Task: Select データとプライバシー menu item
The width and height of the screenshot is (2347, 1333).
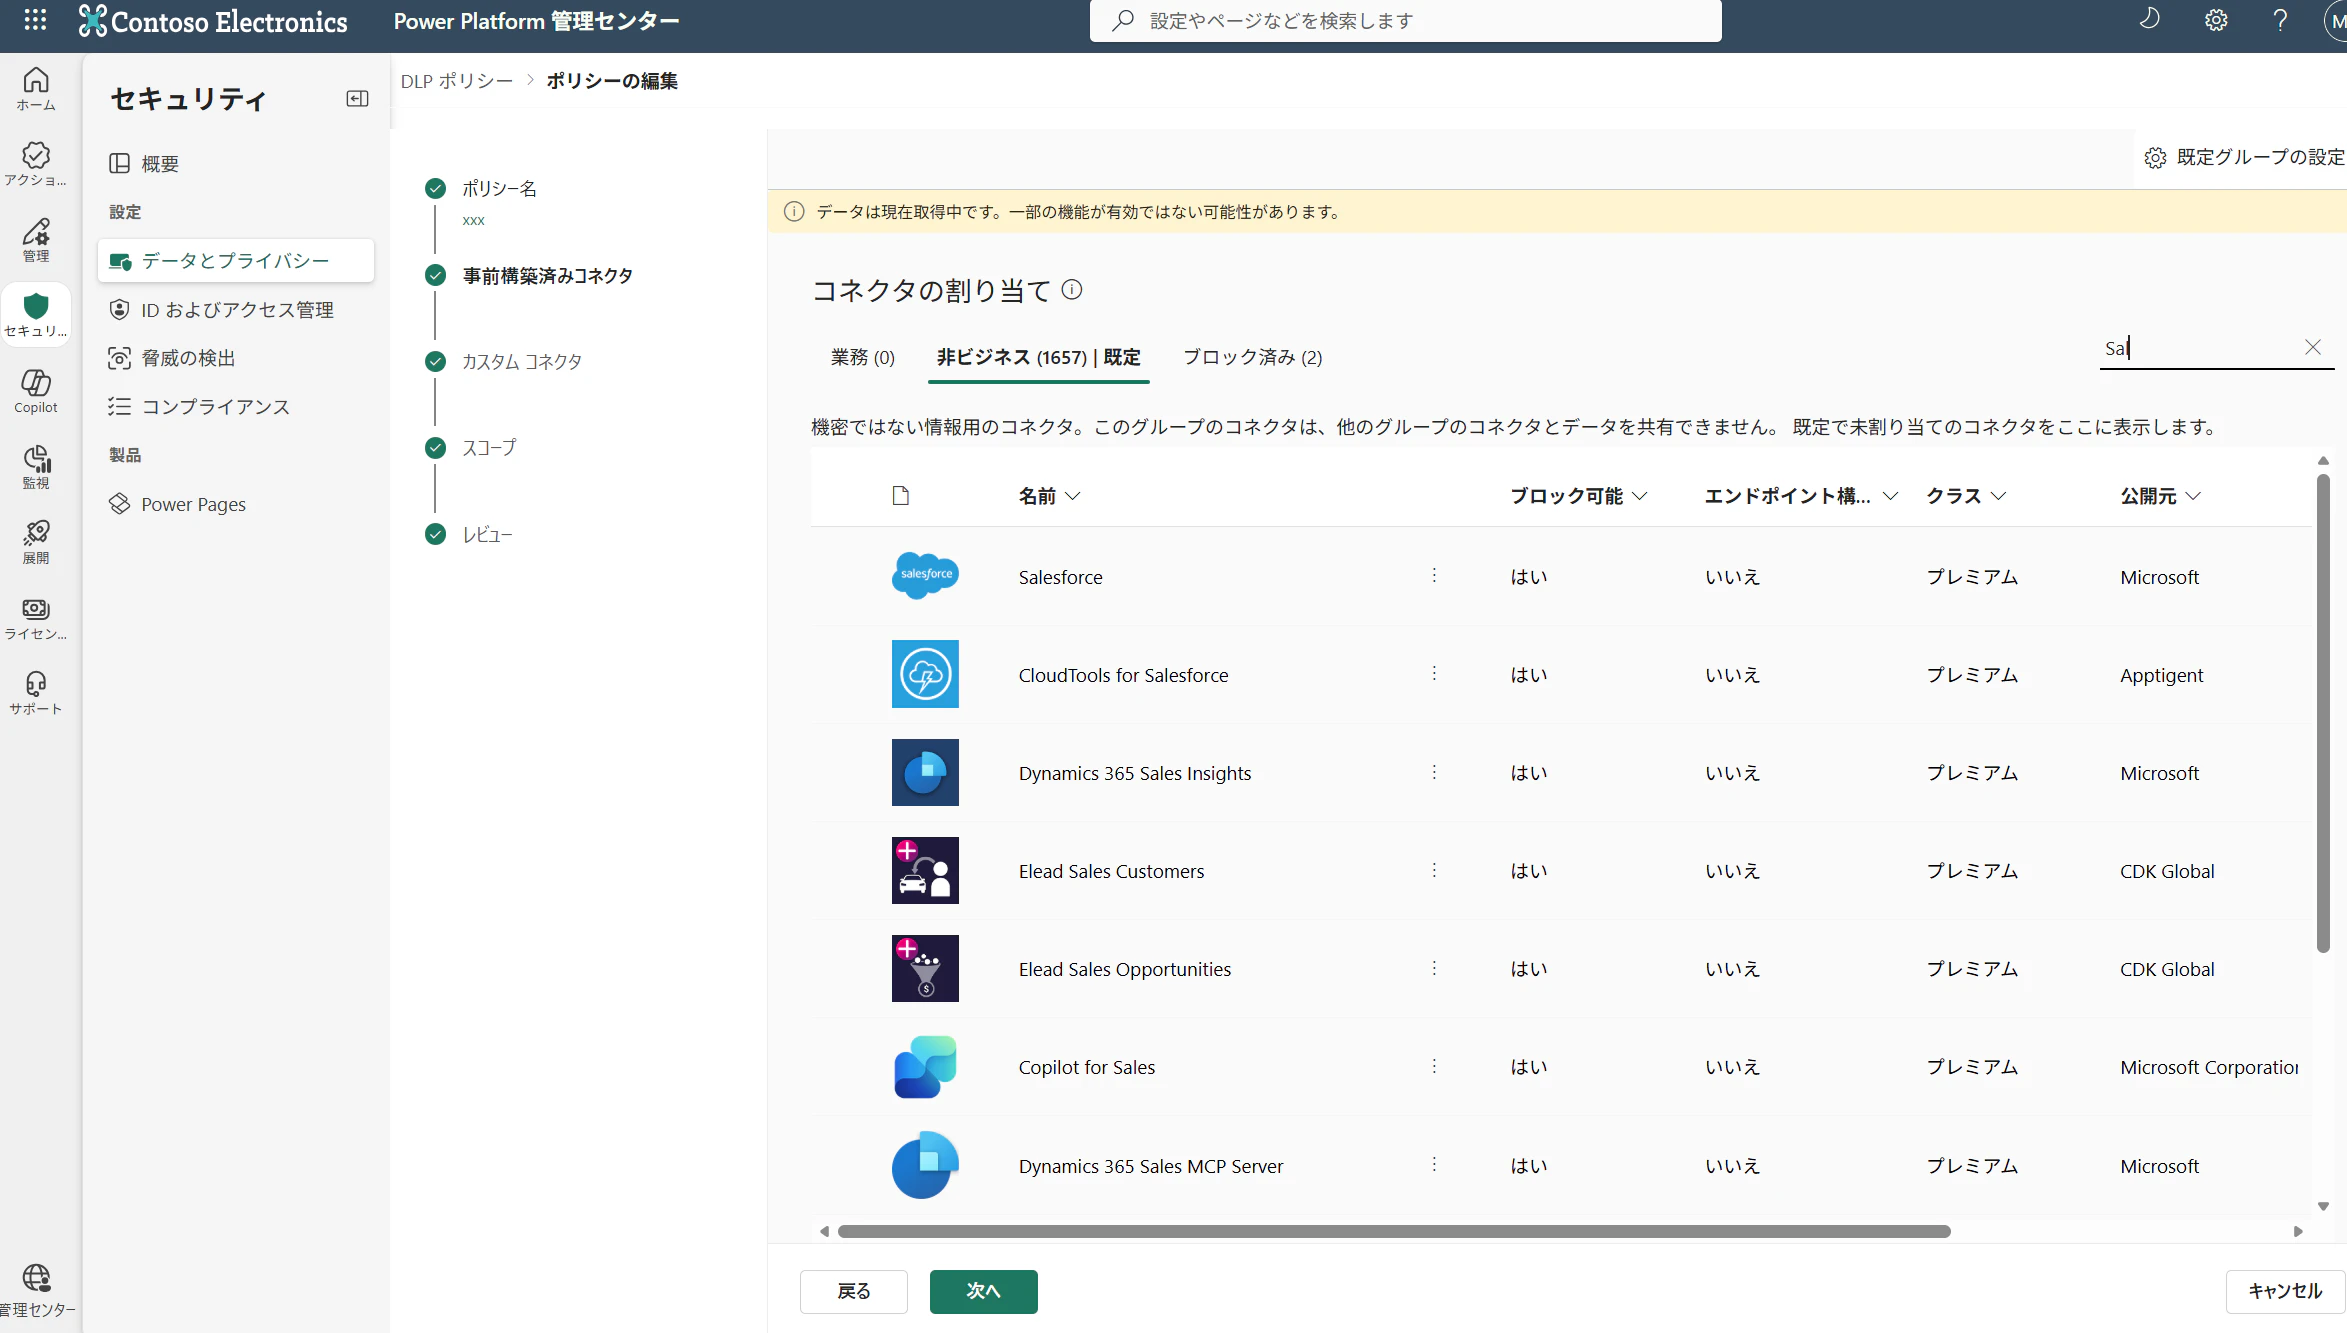Action: point(236,261)
